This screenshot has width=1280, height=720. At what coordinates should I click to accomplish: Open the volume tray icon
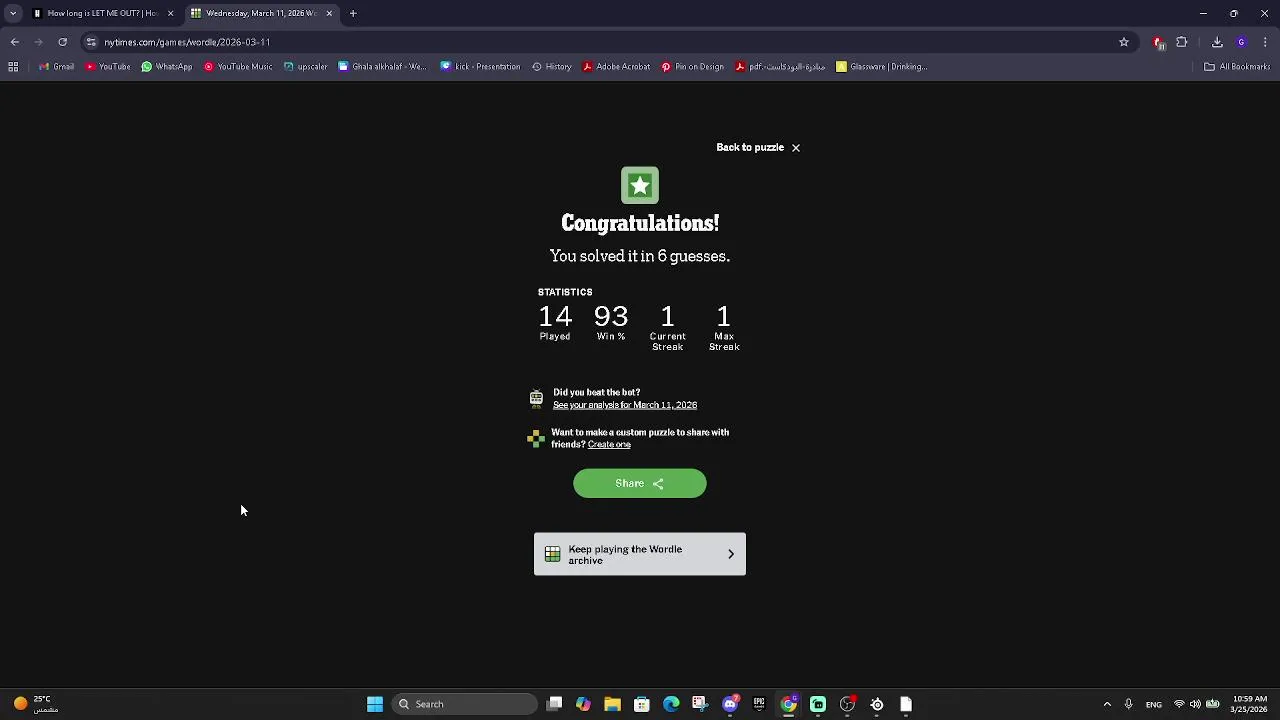(x=1195, y=705)
